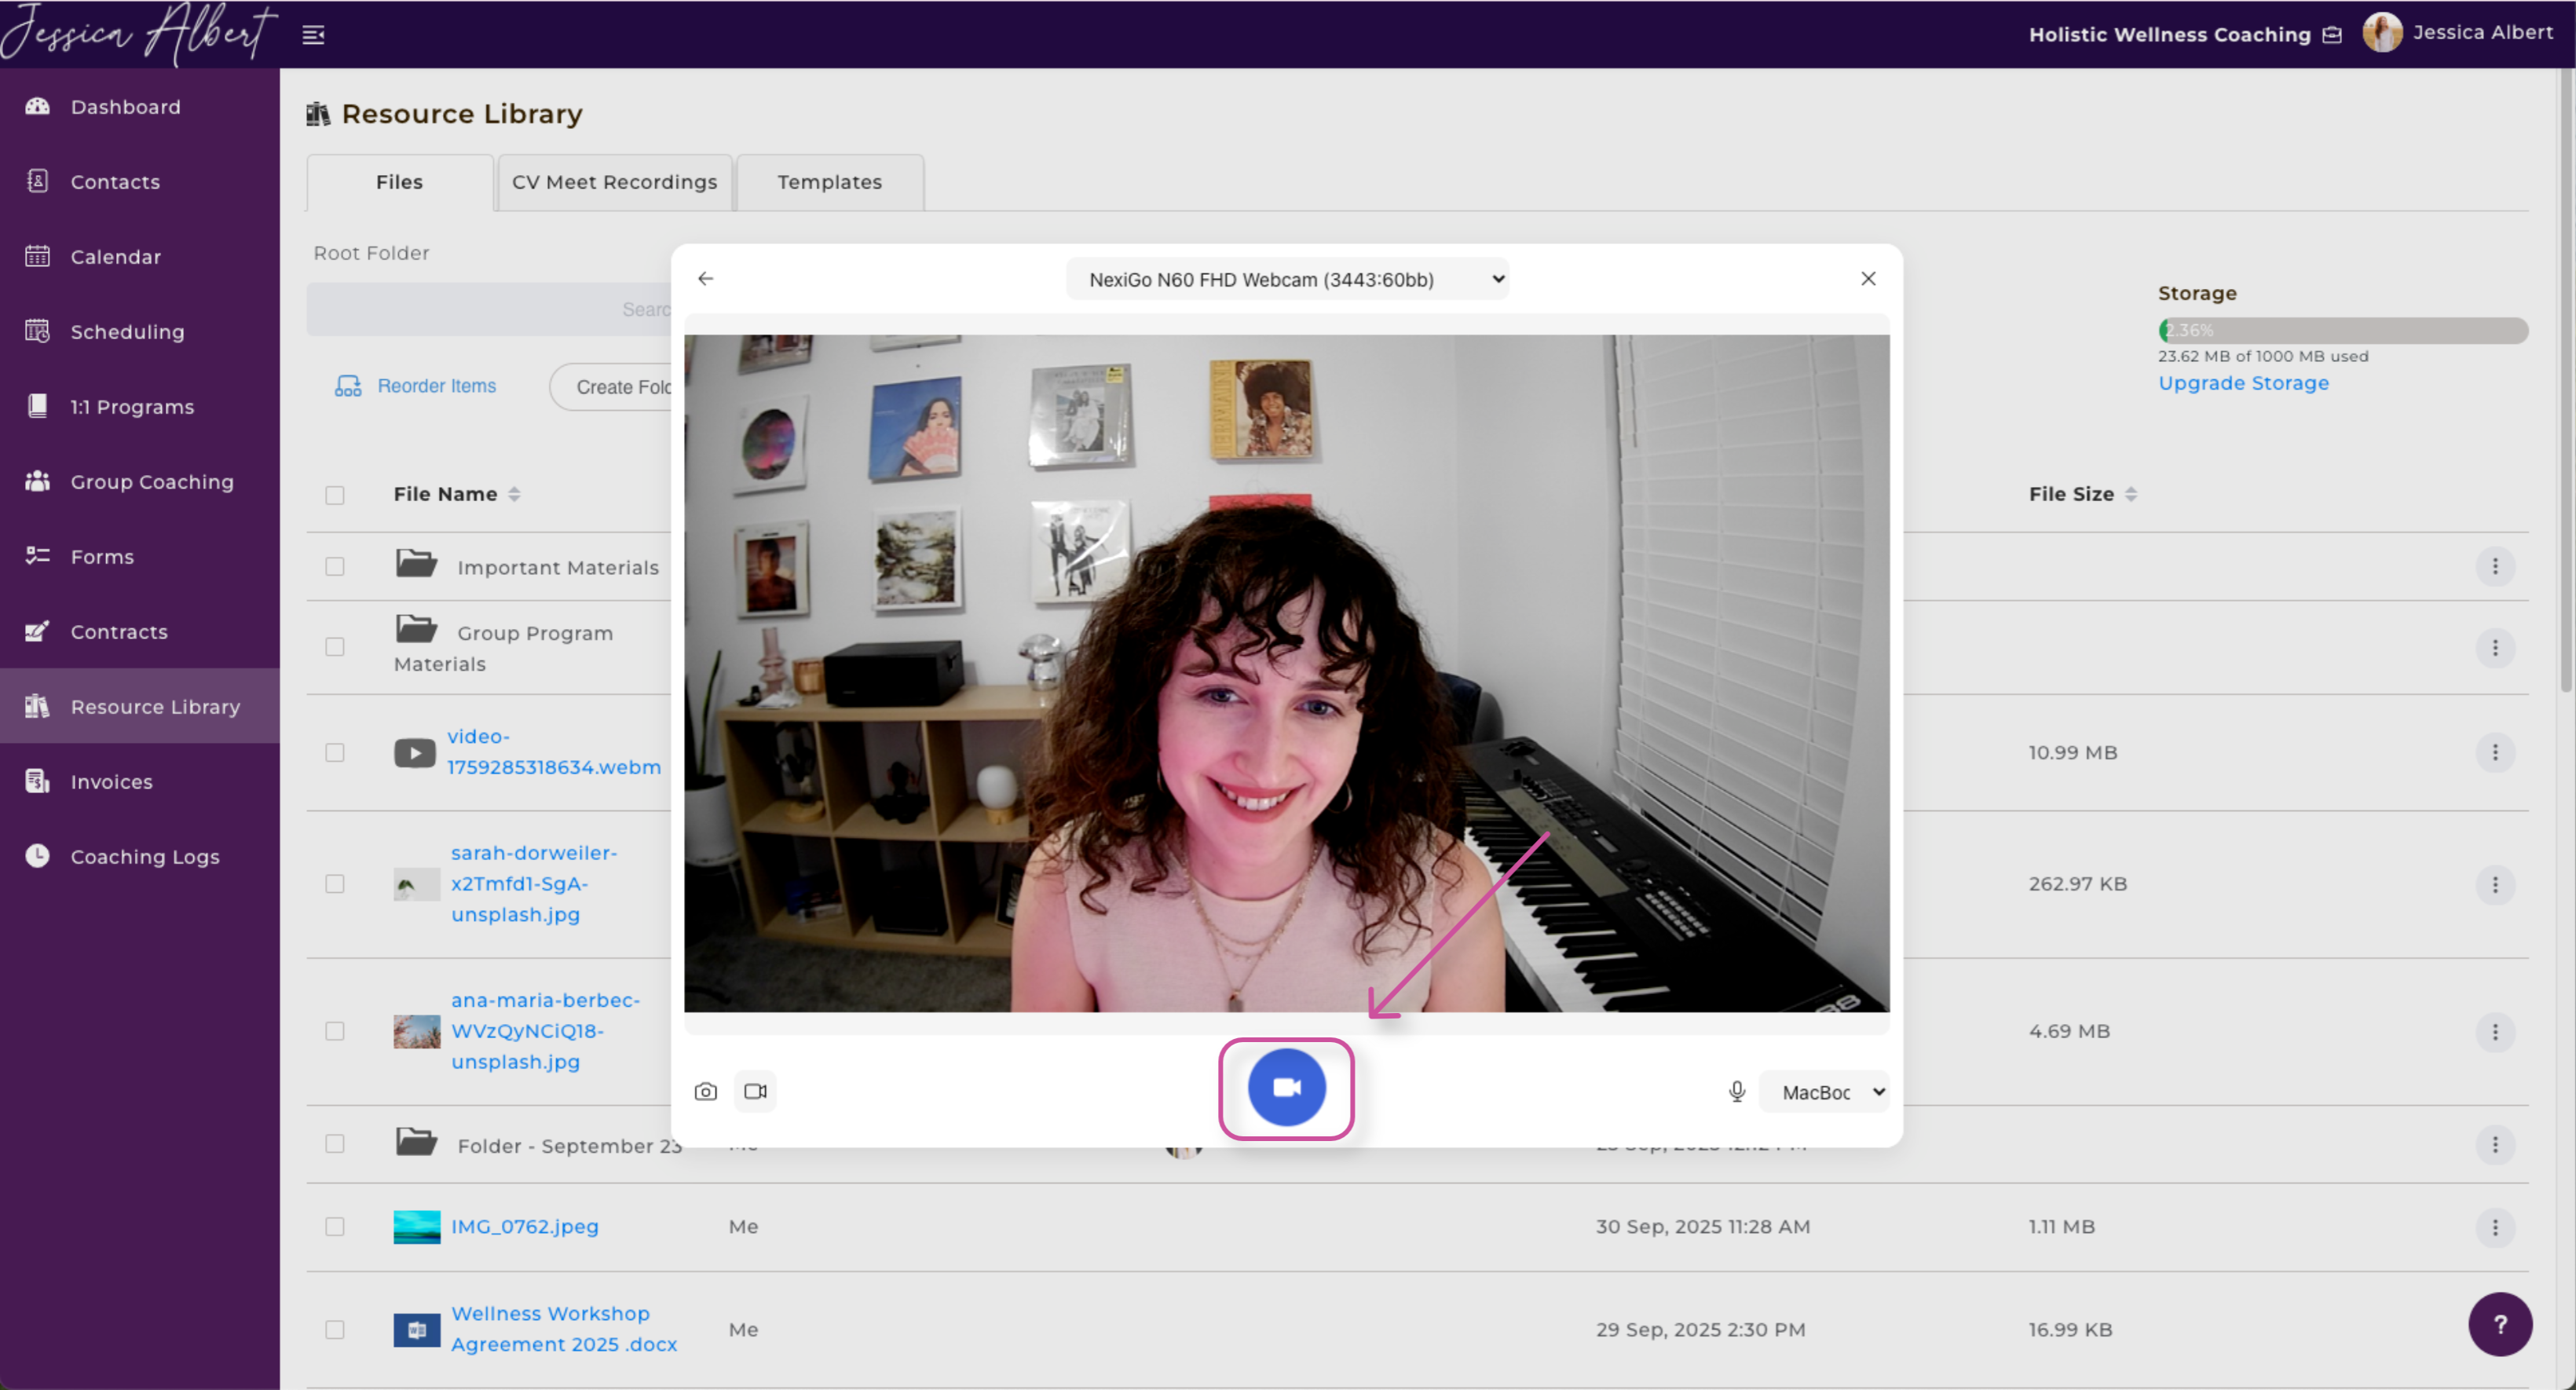Switch to the CV Meet Recordings tab
The height and width of the screenshot is (1390, 2576).
point(614,182)
